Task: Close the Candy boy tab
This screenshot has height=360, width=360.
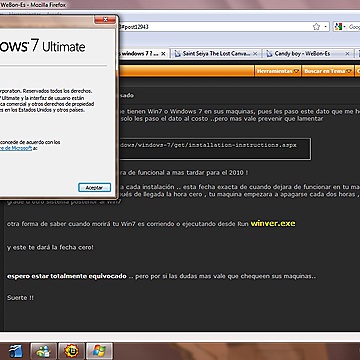Action: [347, 54]
